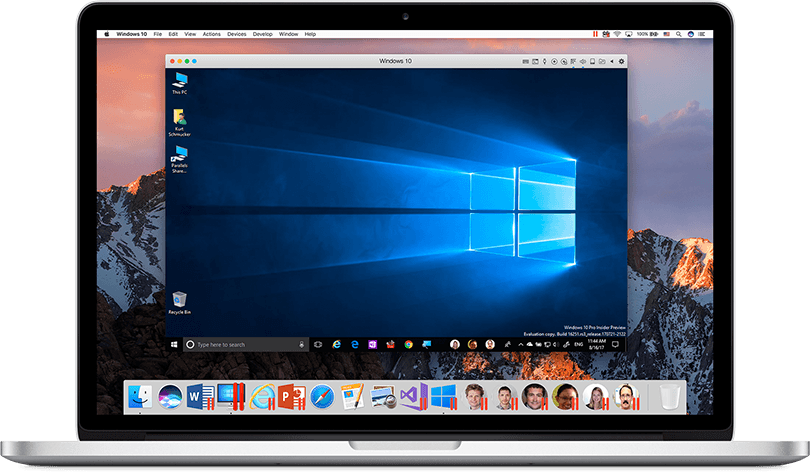Open the Window menu in menu bar
810x473 pixels.
click(x=288, y=34)
